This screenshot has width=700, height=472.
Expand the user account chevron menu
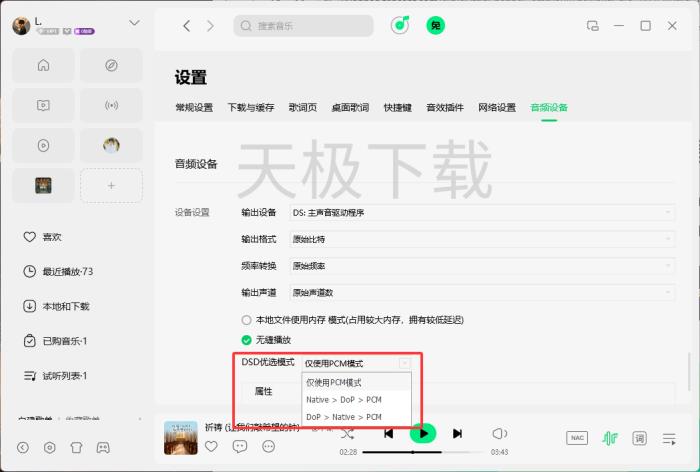tap(134, 23)
